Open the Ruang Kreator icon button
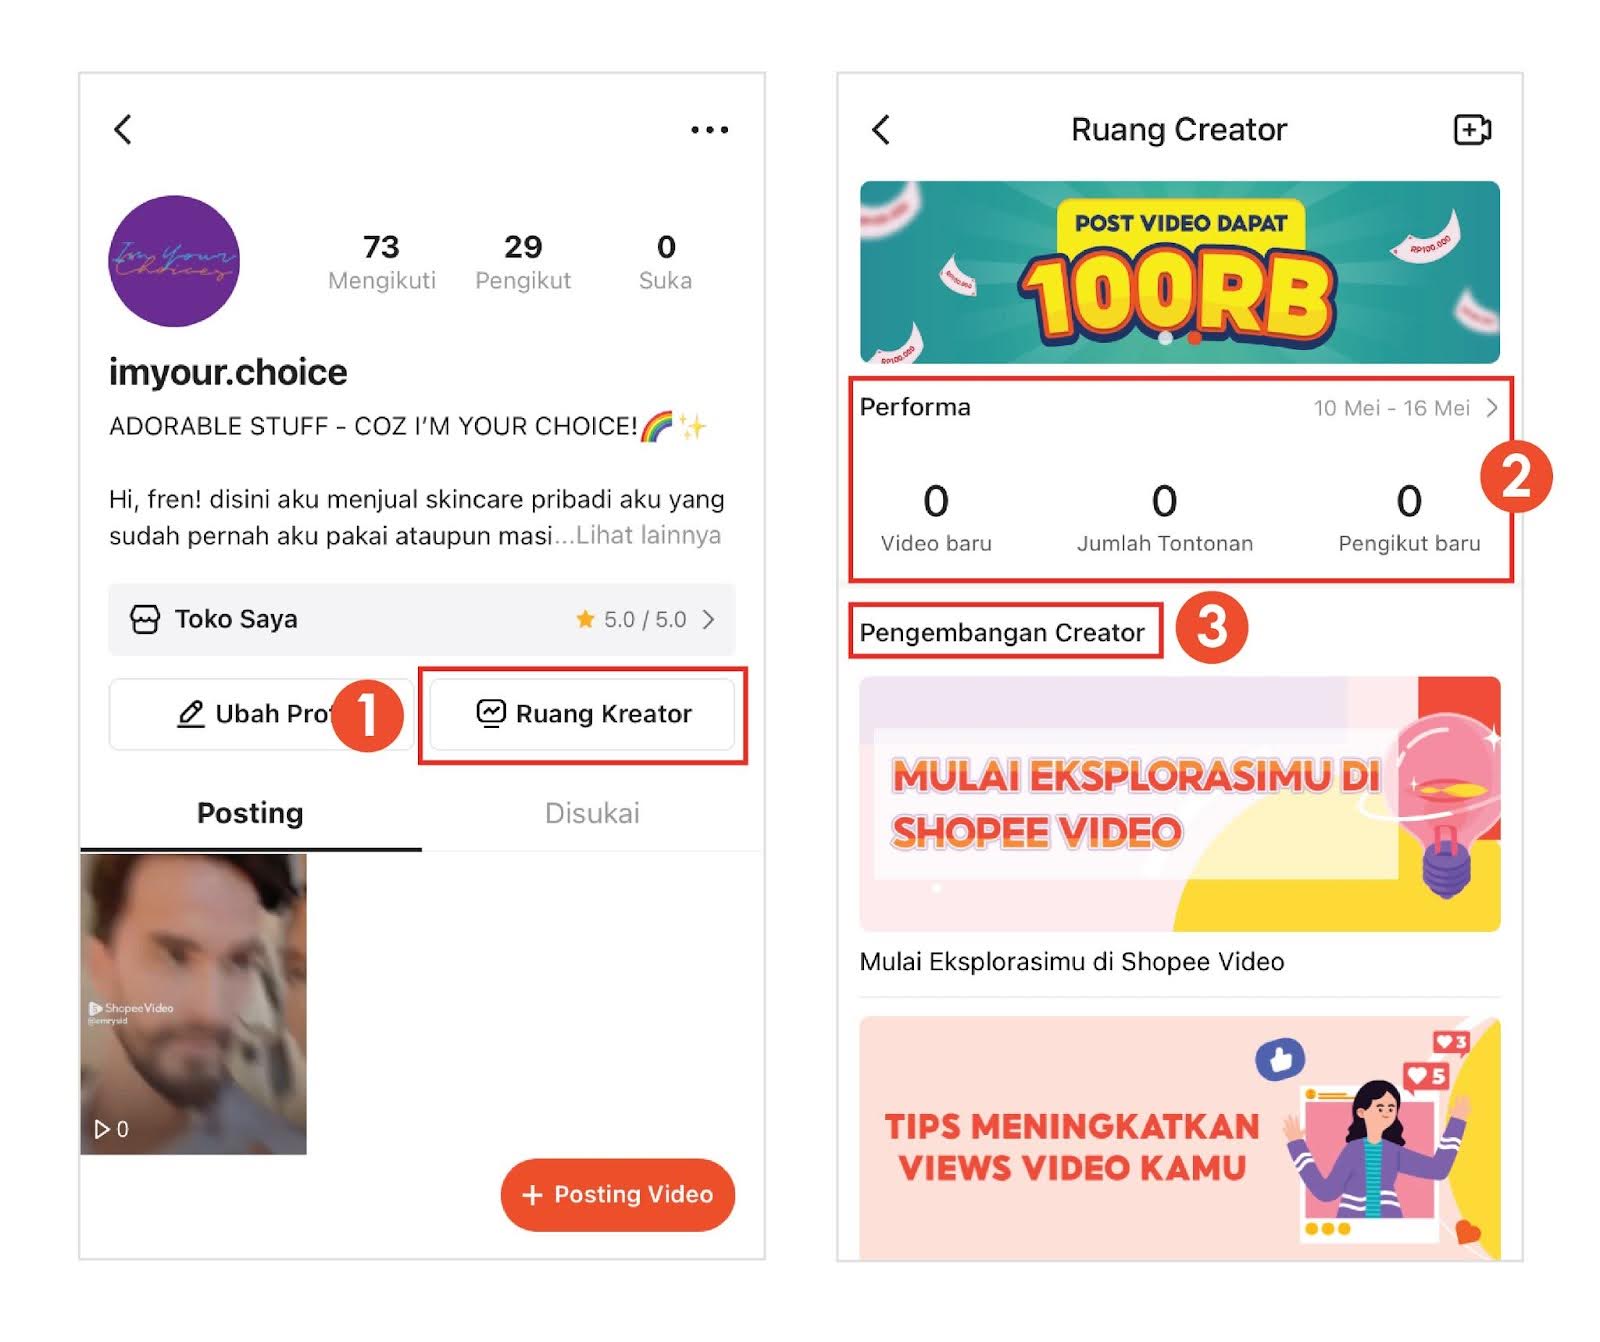This screenshot has height=1342, width=1600. pos(491,714)
